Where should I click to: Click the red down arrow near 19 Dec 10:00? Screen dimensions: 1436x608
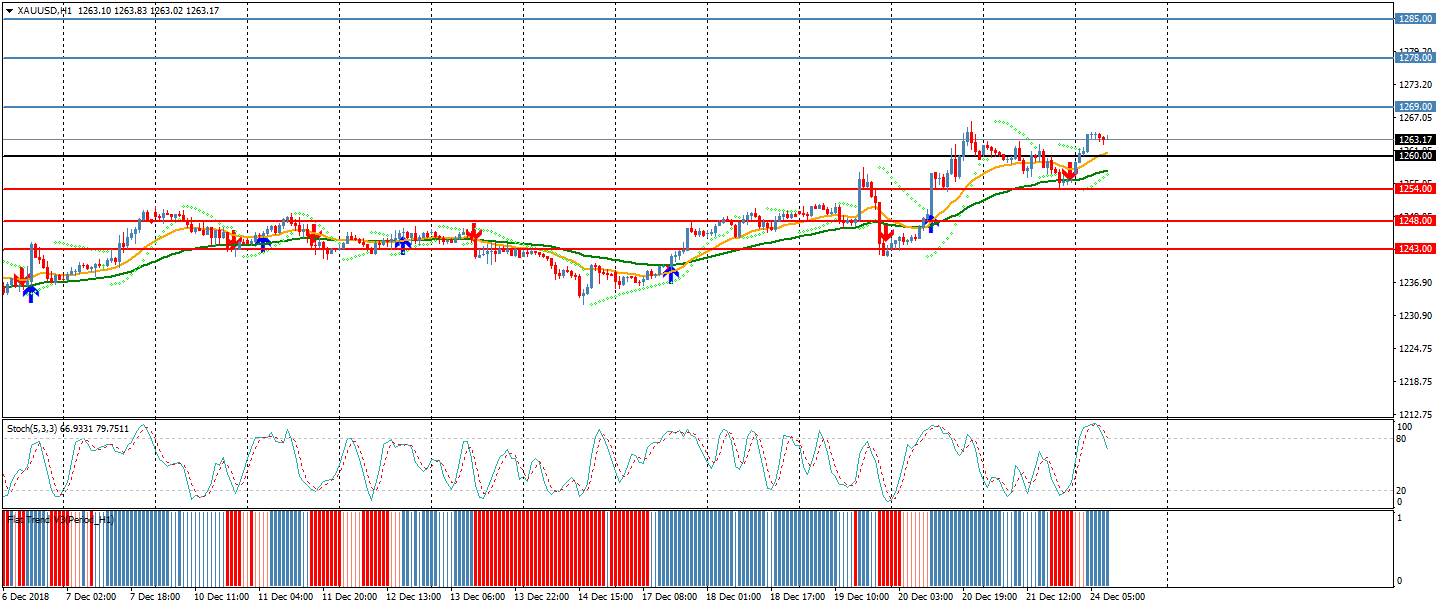pyautogui.click(x=885, y=236)
